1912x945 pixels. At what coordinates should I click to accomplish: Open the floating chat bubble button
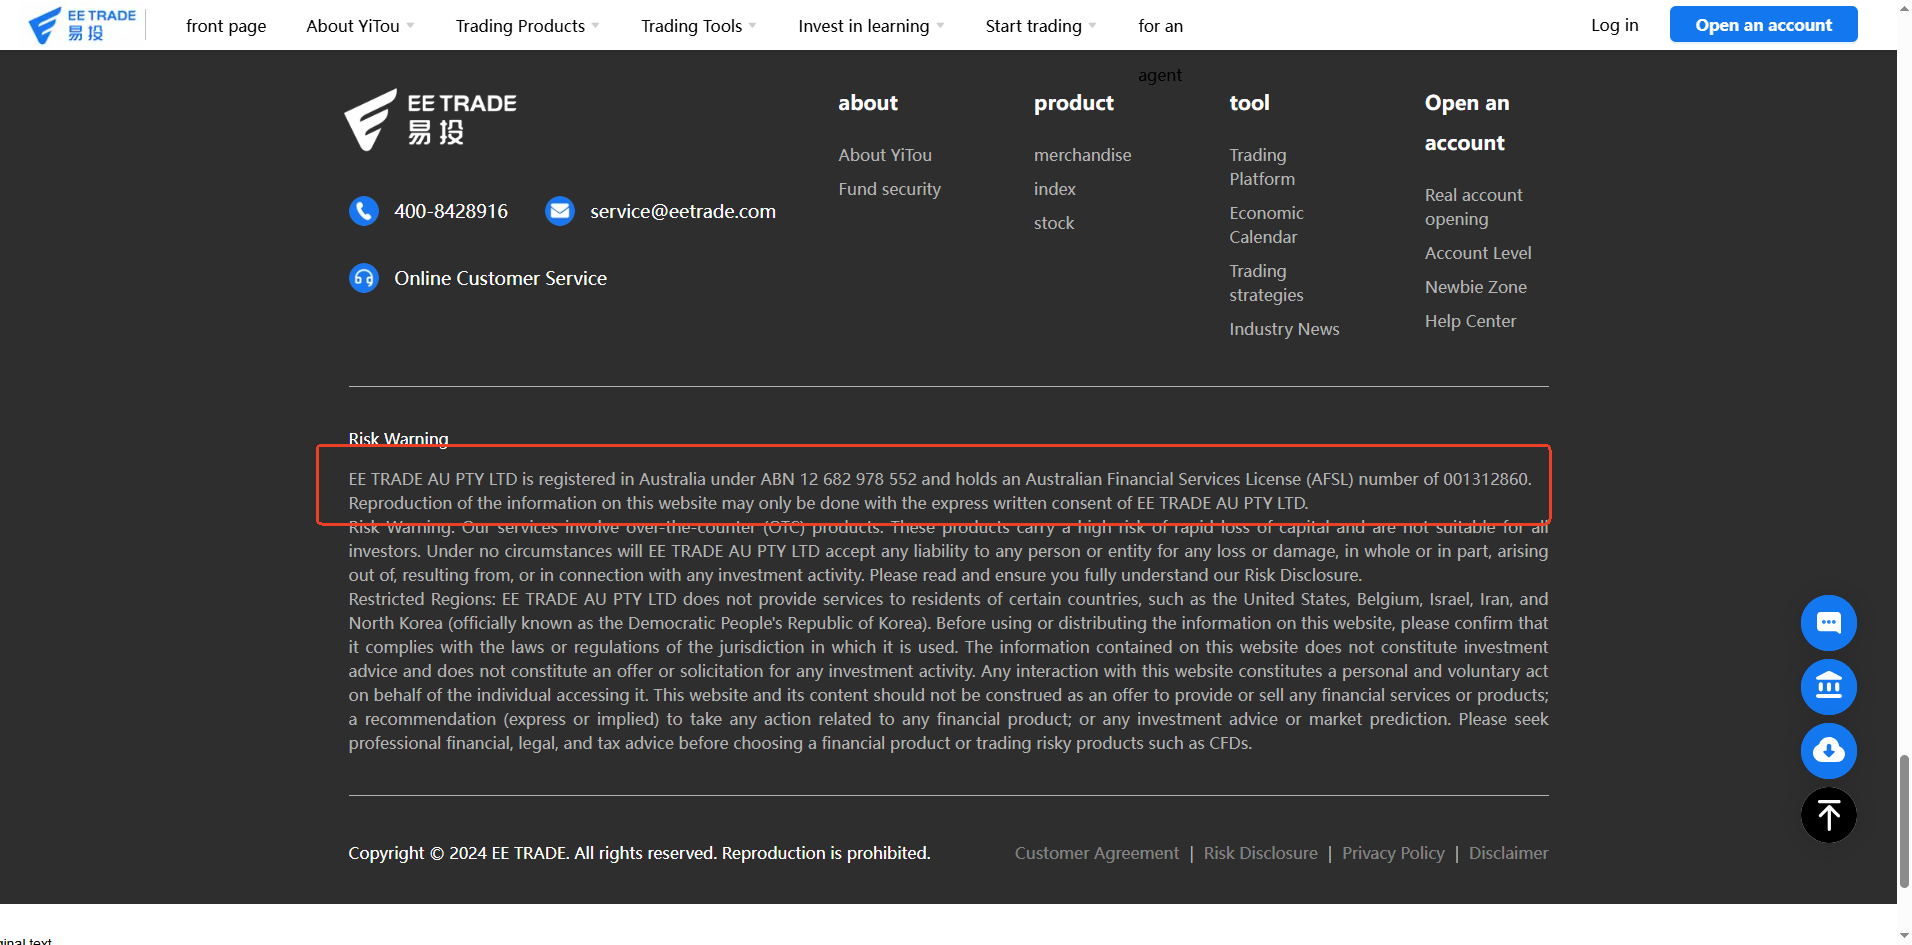[x=1829, y=623]
